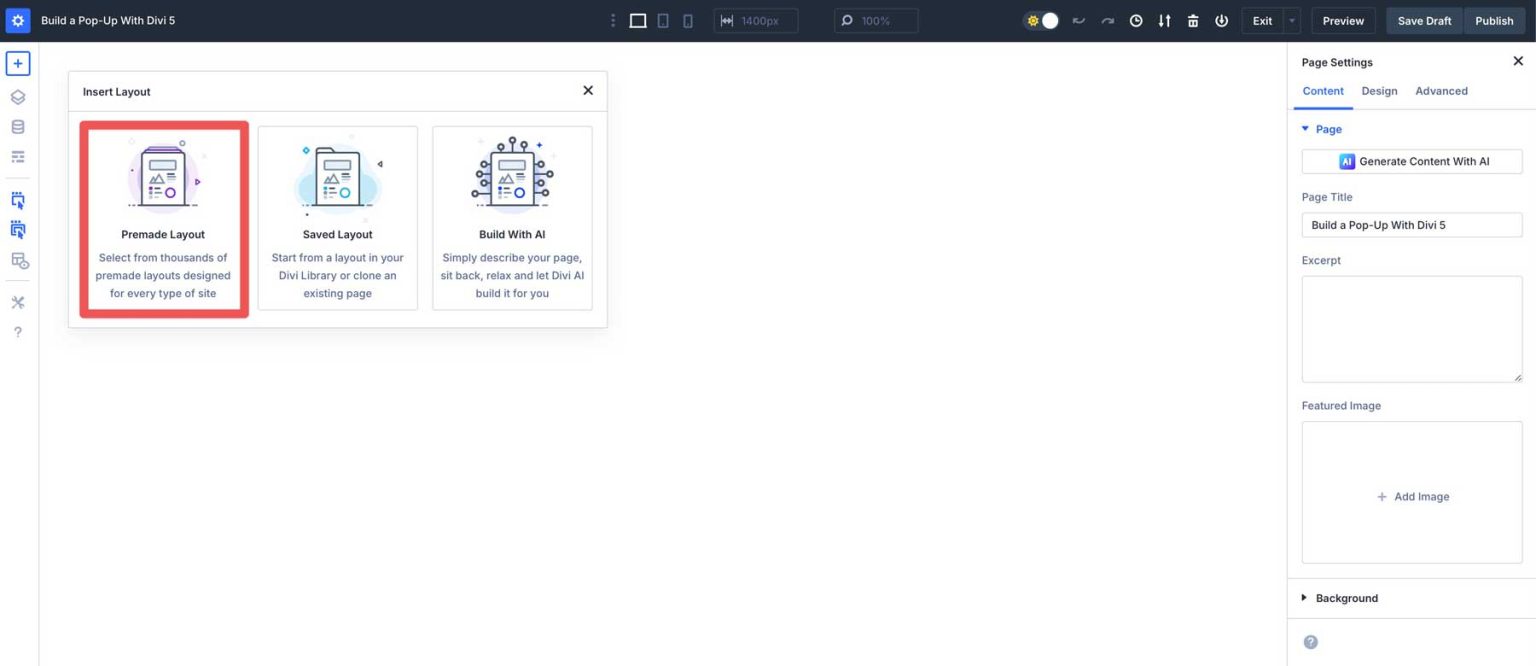Open the Insert Module panel with plus icon
Screen dimensions: 1536x666
click(17, 62)
